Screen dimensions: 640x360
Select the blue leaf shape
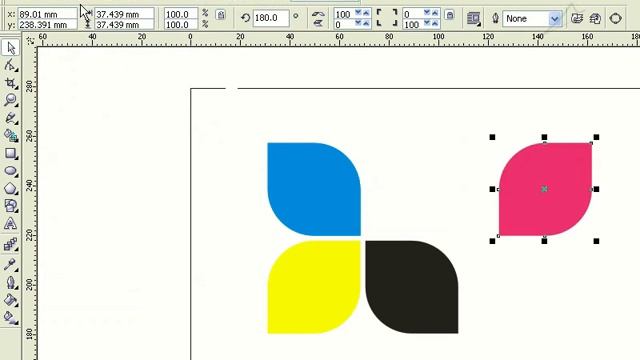tap(314, 189)
